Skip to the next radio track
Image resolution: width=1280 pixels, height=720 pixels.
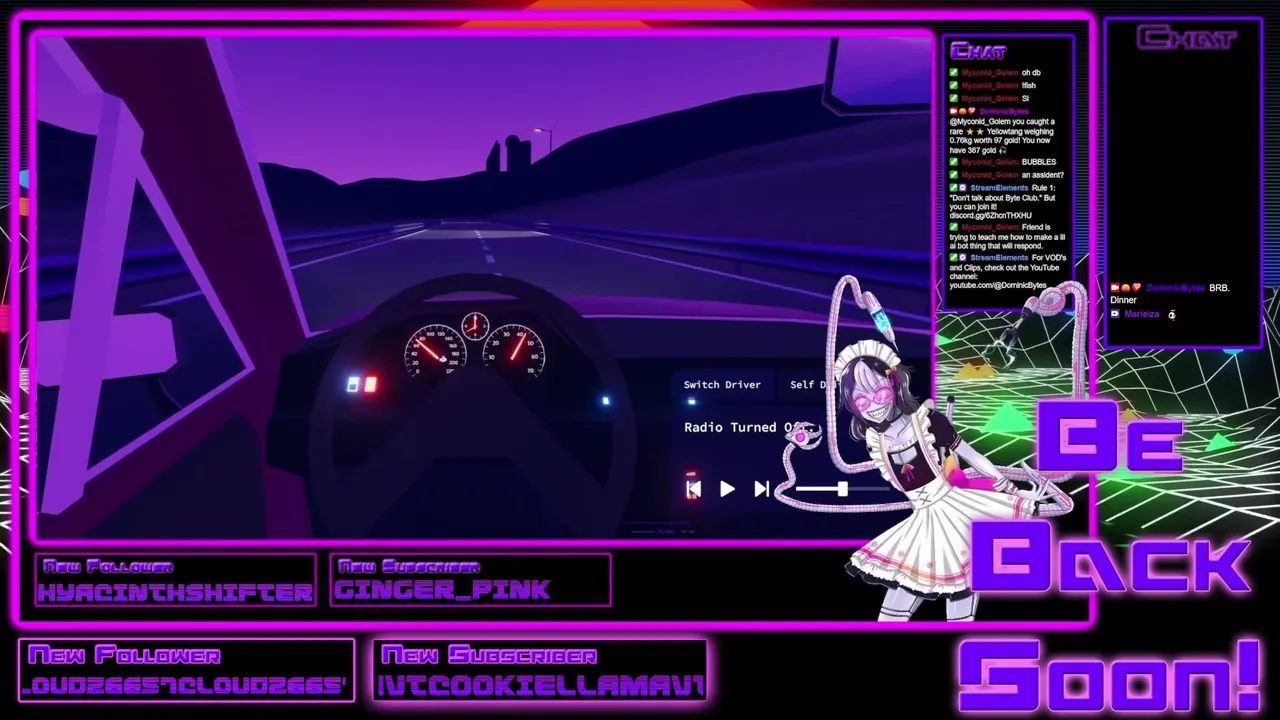coord(761,489)
